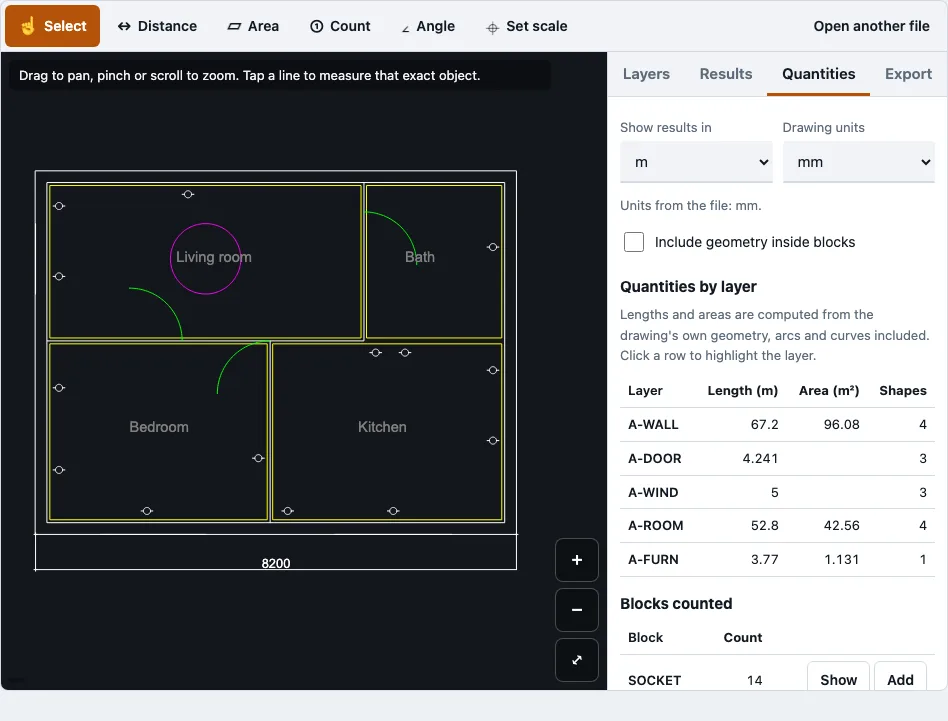Click the Length (m) column header
This screenshot has height=721, width=948.
click(x=742, y=390)
